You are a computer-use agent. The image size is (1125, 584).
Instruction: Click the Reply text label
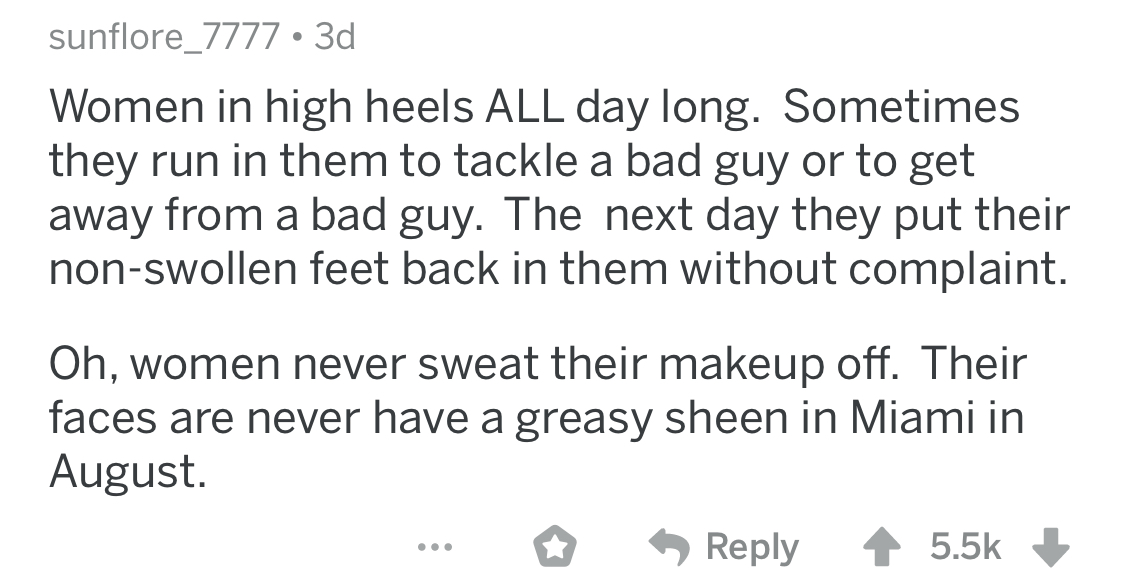(752, 546)
